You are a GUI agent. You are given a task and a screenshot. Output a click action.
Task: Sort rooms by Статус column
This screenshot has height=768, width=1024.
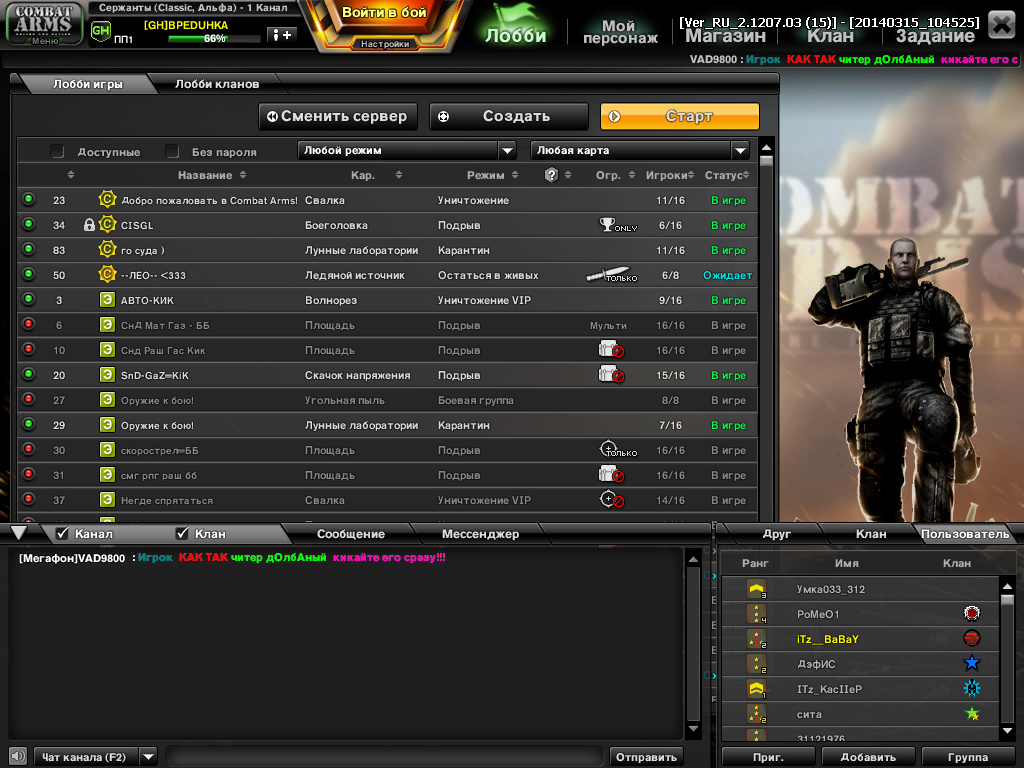(x=727, y=175)
